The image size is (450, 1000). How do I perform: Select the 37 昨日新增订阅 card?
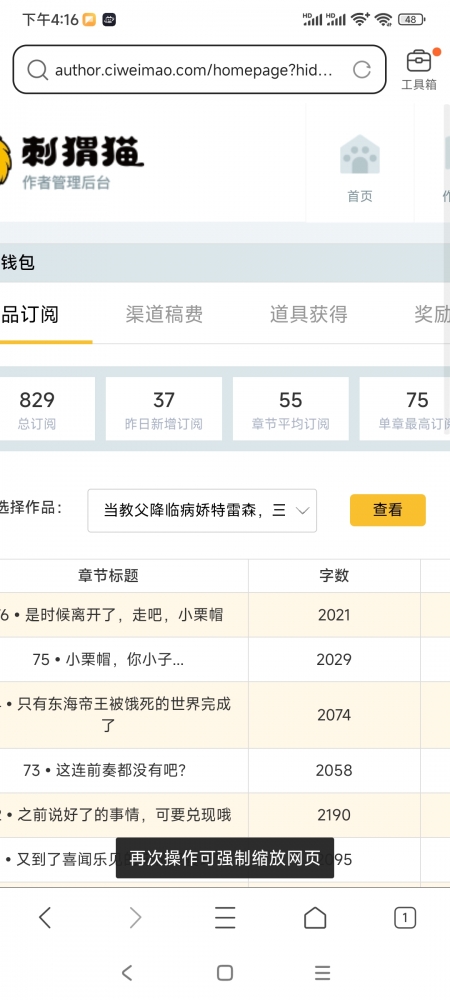164,409
